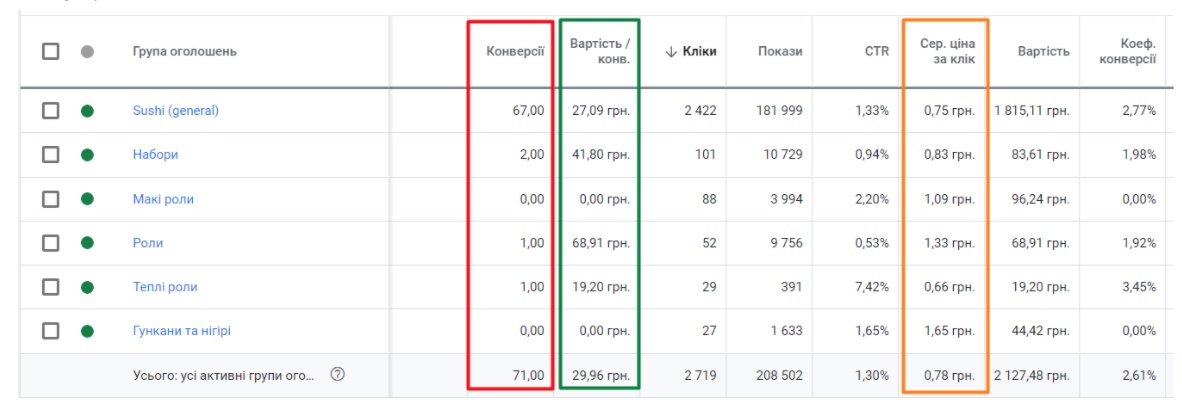Tick the checkbox for Sushi (general)
Viewport: 1182px width, 406px height.
point(50,111)
